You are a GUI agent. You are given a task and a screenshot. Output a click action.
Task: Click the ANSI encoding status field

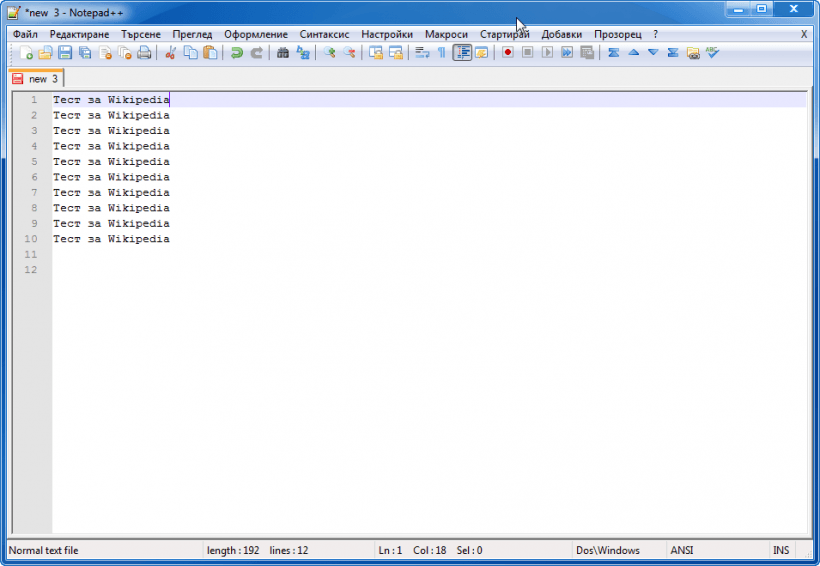tap(681, 550)
